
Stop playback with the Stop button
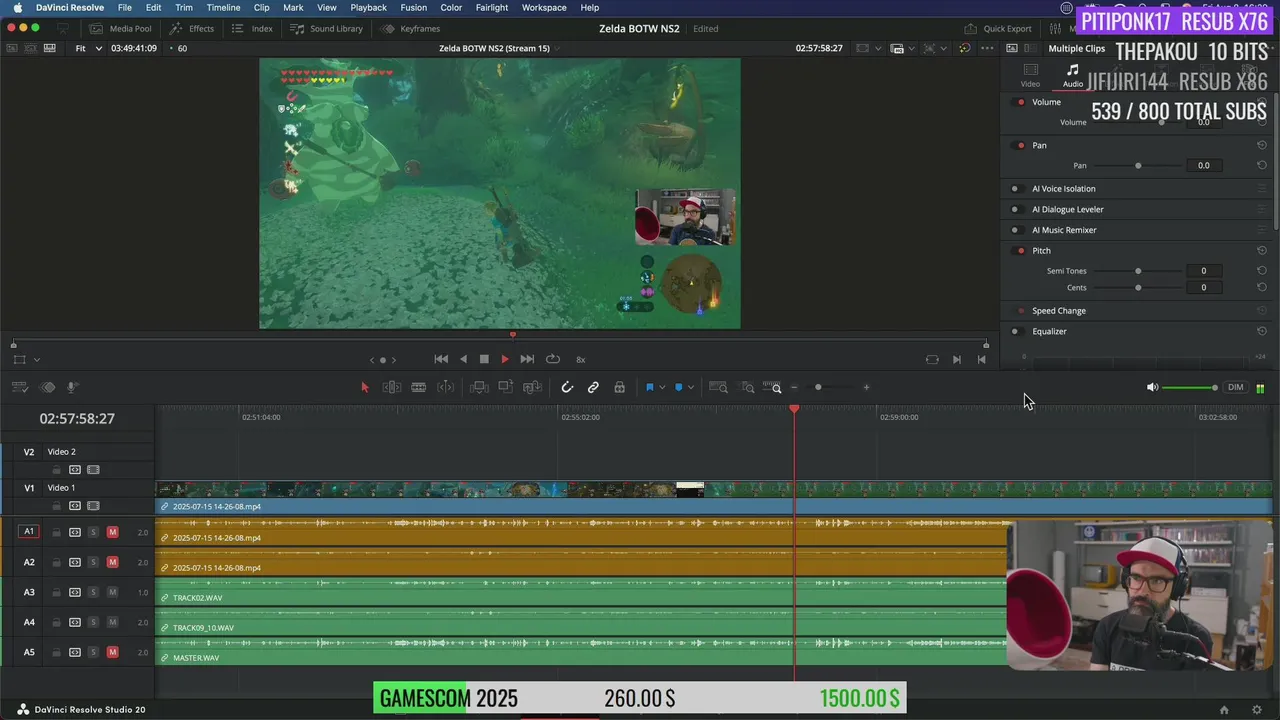(x=484, y=359)
